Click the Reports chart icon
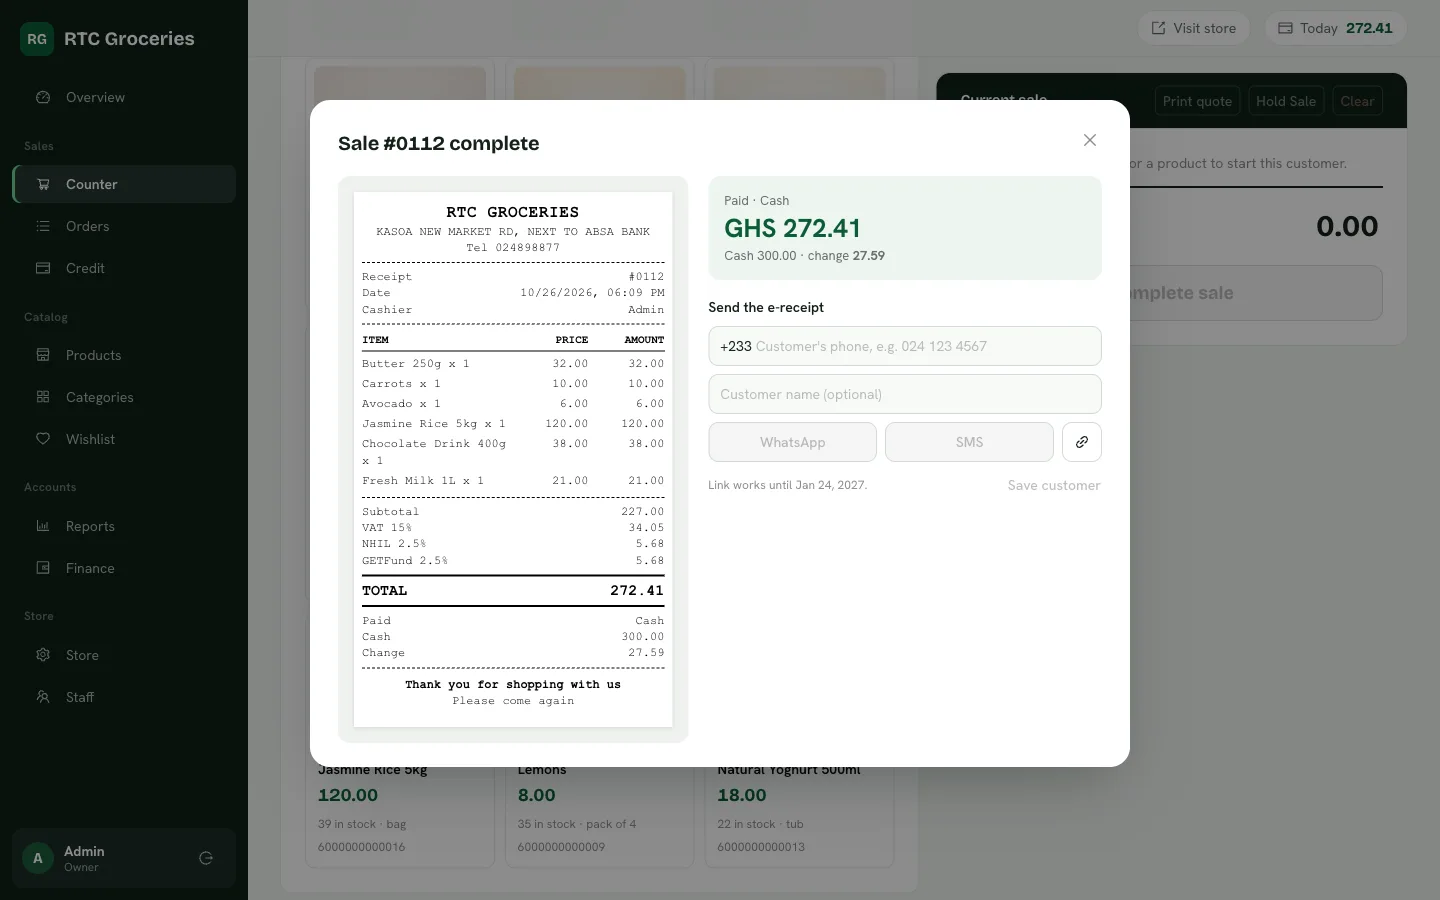1440x900 pixels. click(x=43, y=526)
